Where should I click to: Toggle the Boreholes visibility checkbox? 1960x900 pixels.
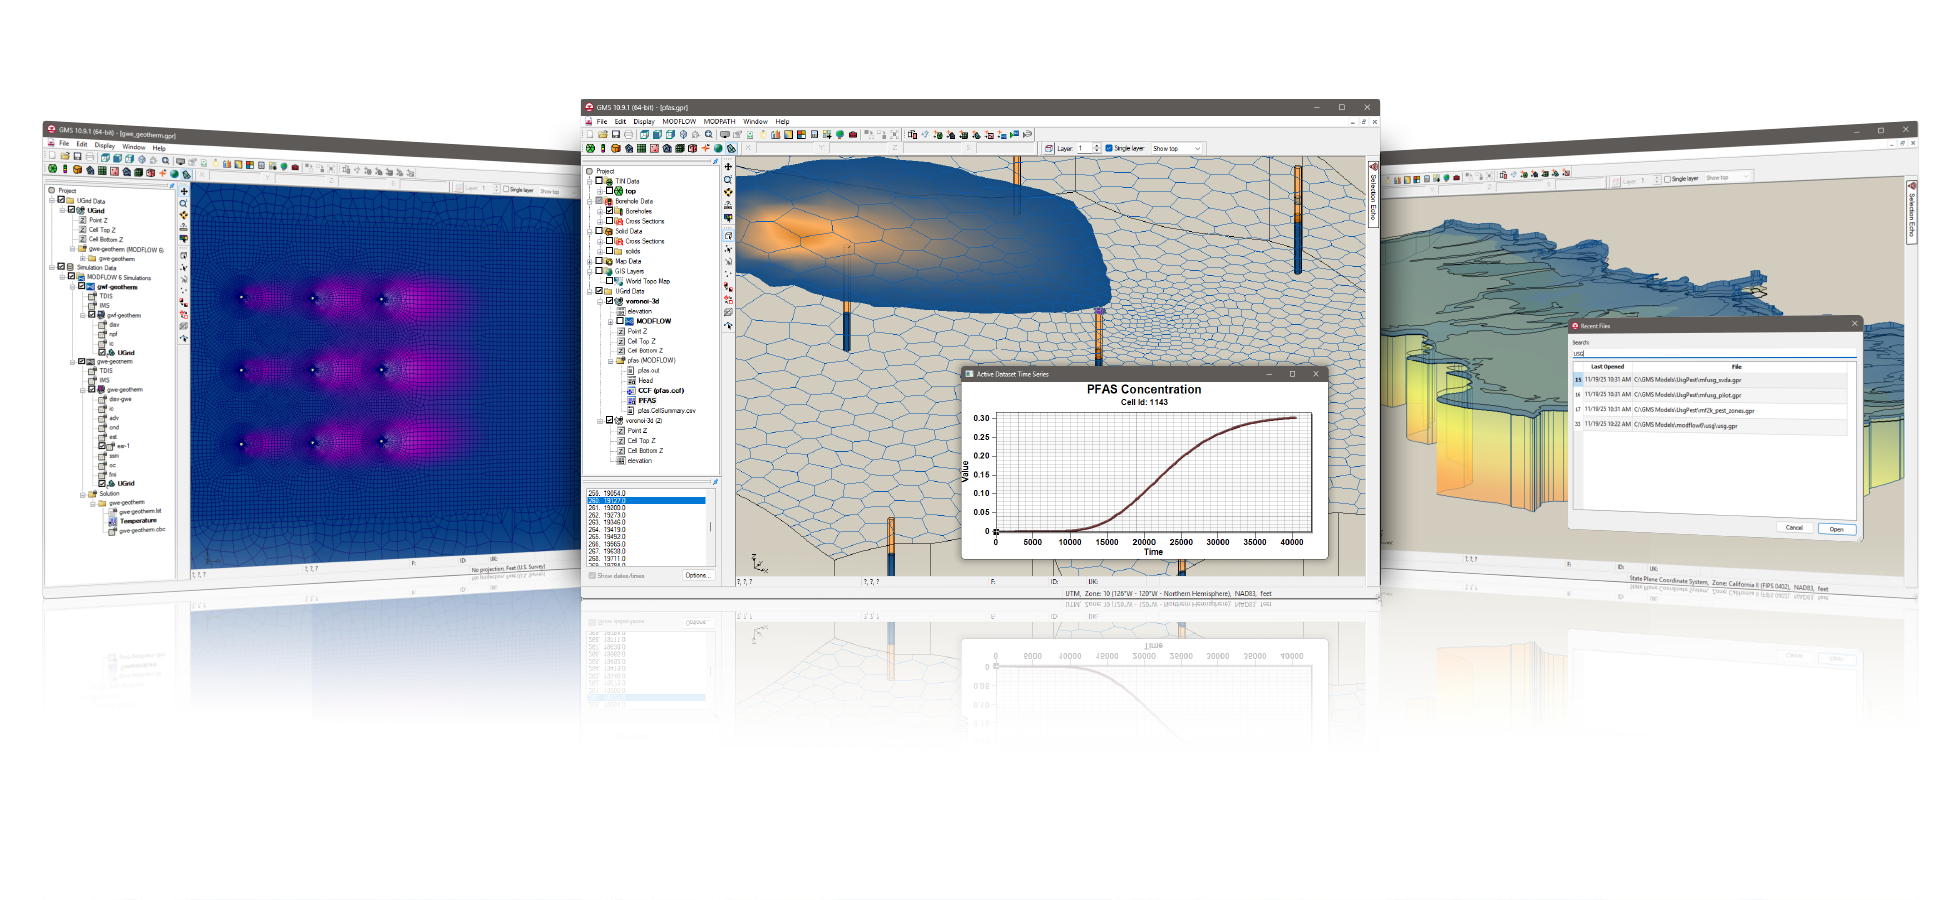coord(609,211)
